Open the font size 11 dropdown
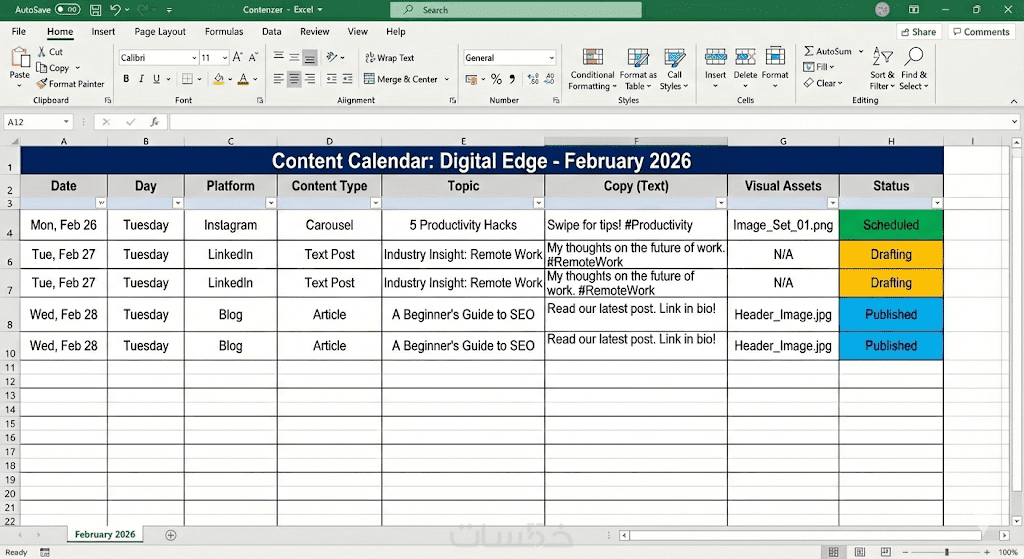Screen dimensions: 1024x559 pos(225,57)
